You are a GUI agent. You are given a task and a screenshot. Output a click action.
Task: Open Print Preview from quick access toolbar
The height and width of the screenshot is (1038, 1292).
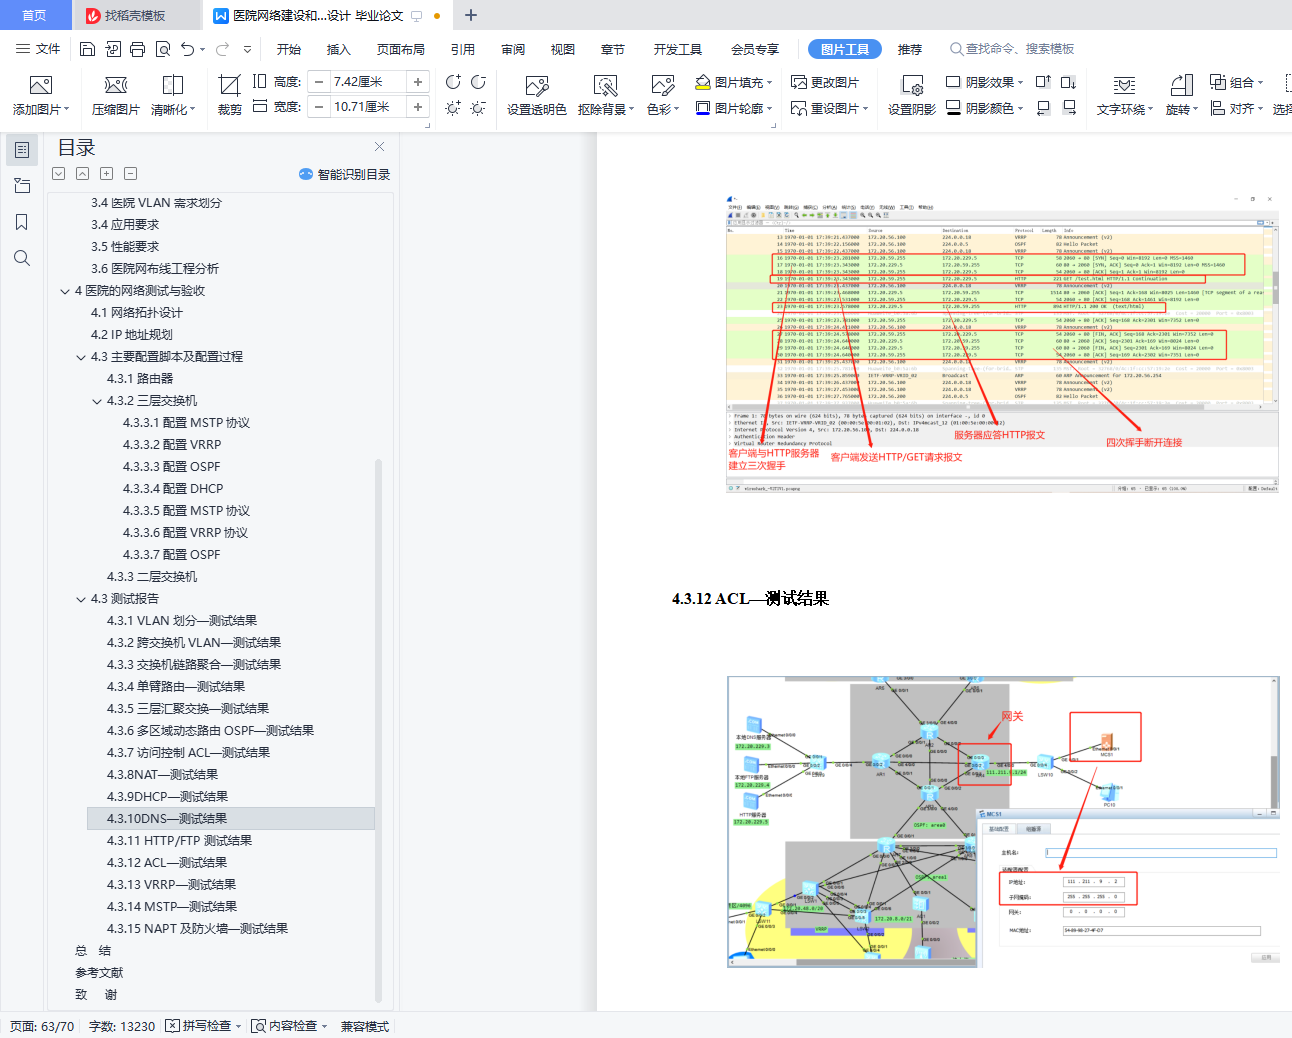coord(162,49)
